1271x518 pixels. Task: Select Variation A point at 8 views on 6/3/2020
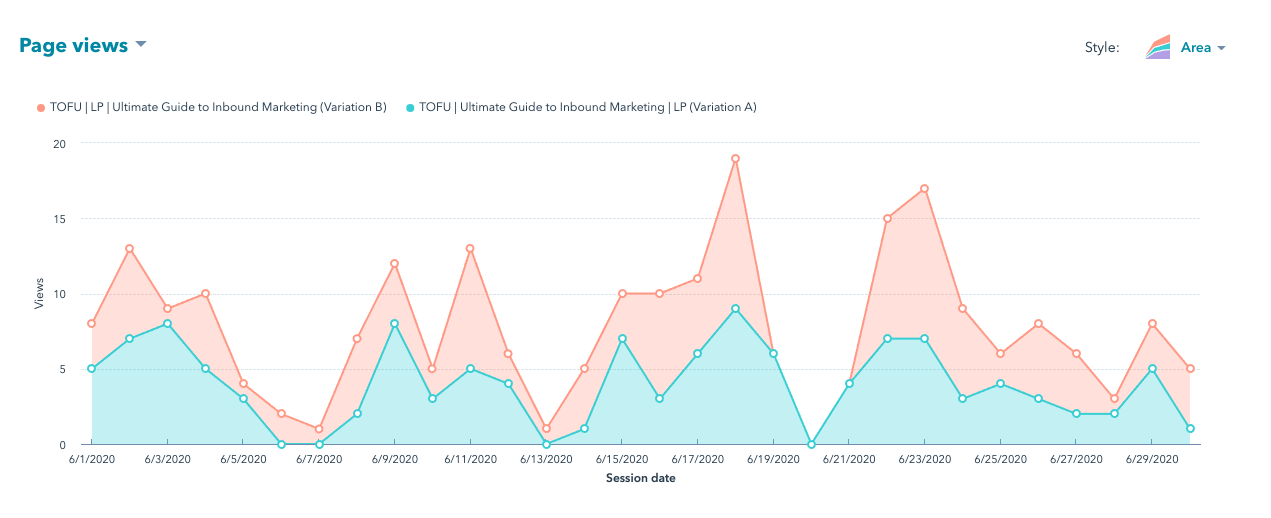[167, 324]
